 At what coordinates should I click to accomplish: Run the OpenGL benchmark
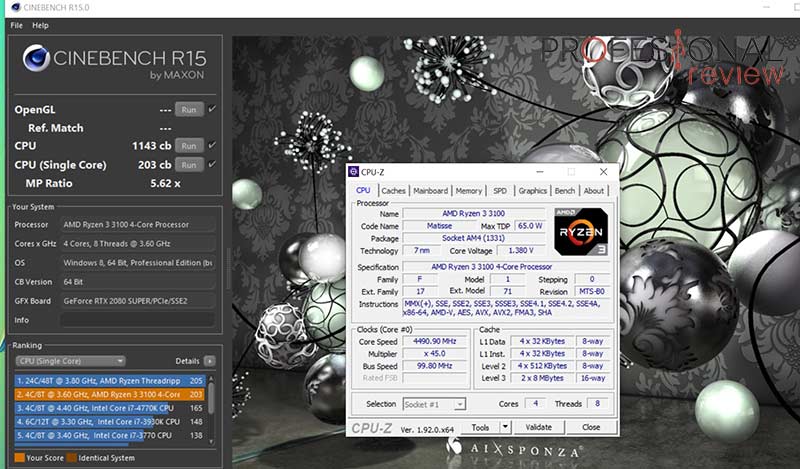(189, 110)
